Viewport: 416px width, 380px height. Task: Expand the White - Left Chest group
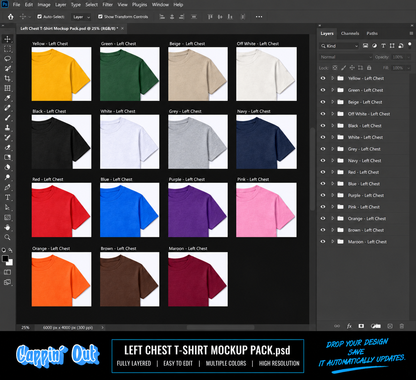(332, 137)
